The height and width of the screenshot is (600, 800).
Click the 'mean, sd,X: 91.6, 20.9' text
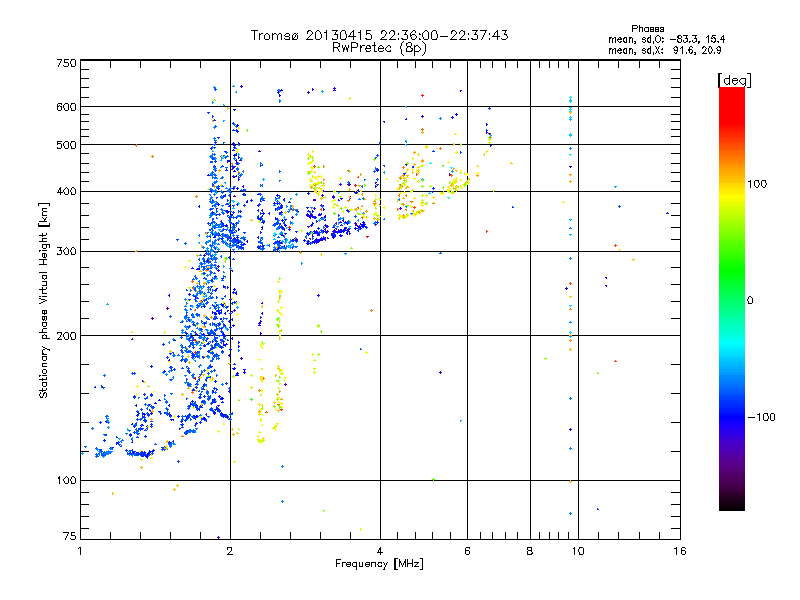(x=664, y=50)
